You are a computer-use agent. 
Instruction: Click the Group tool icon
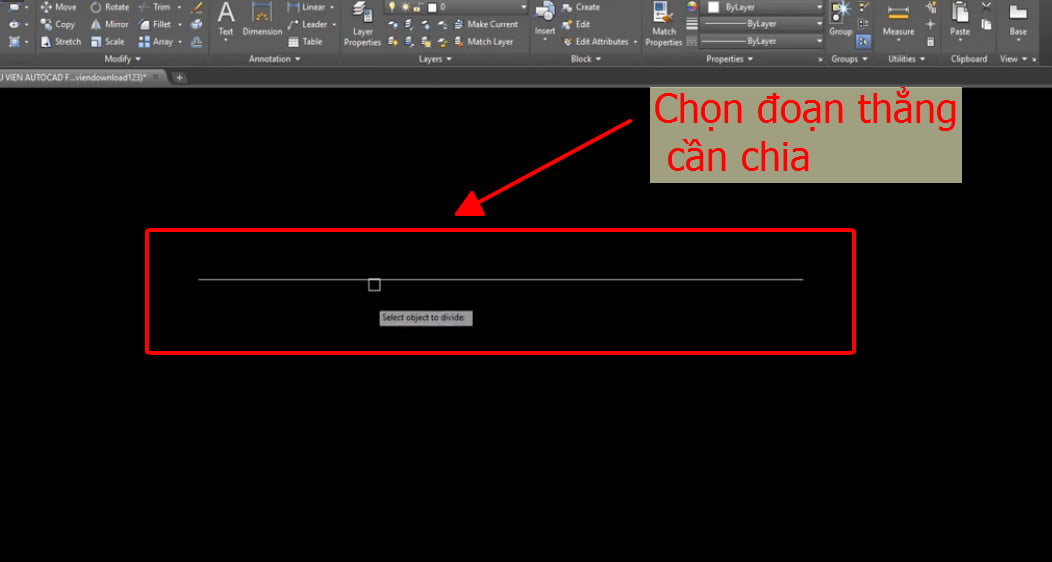[840, 19]
